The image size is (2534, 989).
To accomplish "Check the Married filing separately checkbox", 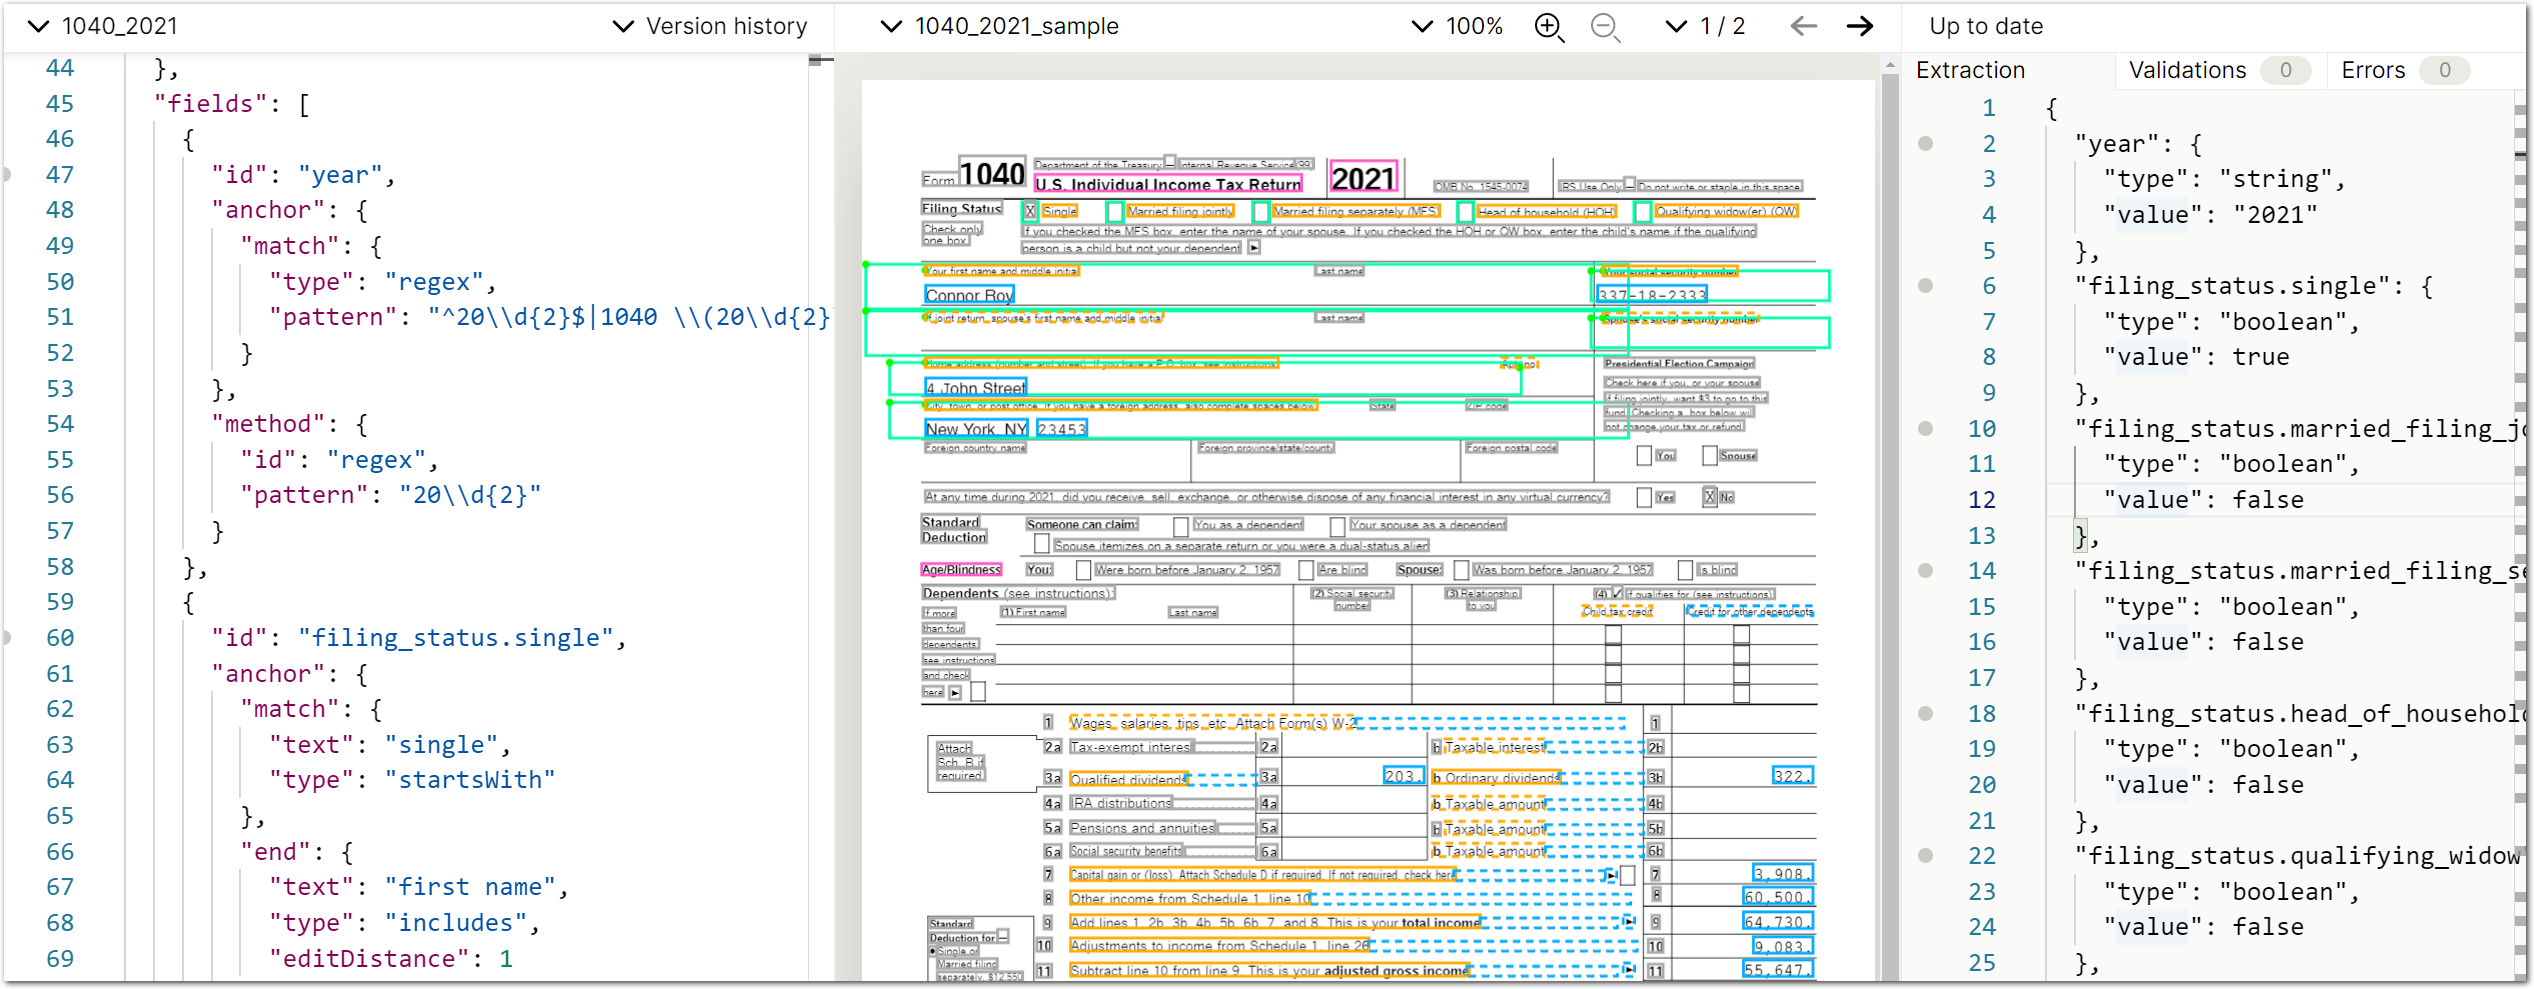I will click(1261, 211).
